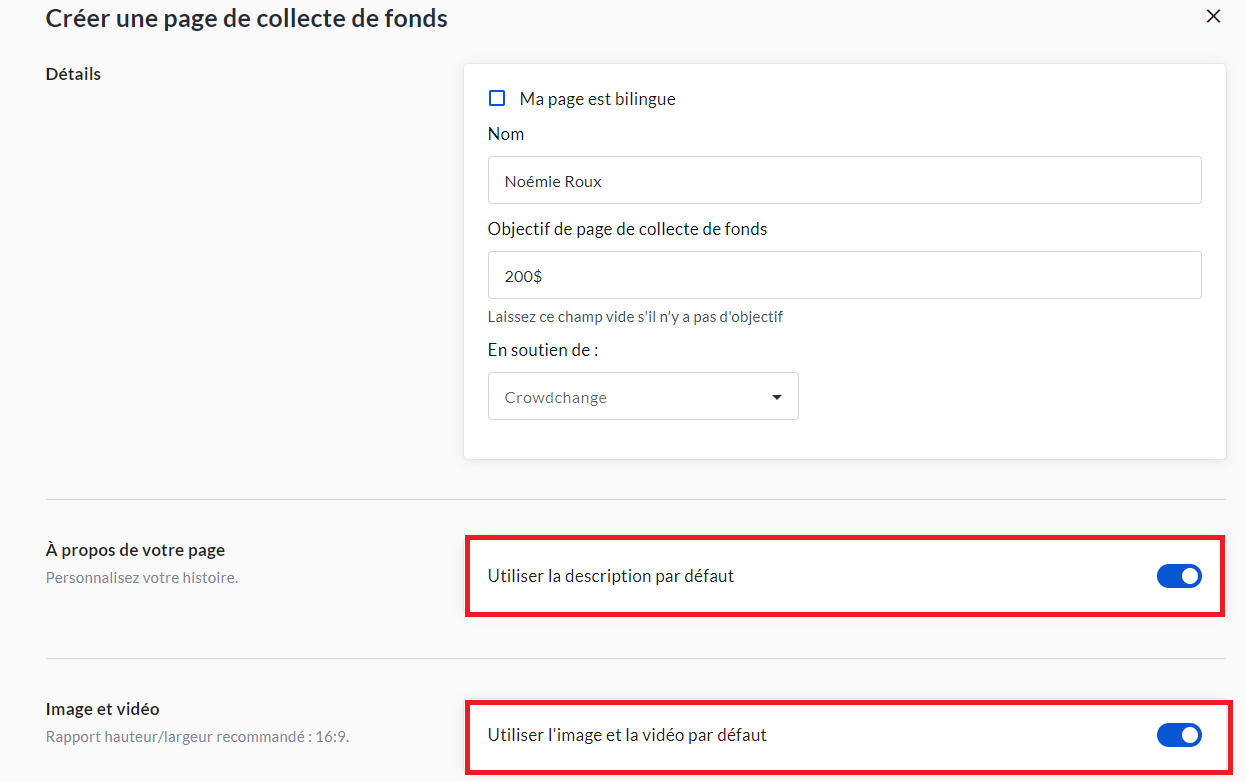This screenshot has height=781, width=1246.
Task: Disable the default description toggle
Action: point(1179,576)
